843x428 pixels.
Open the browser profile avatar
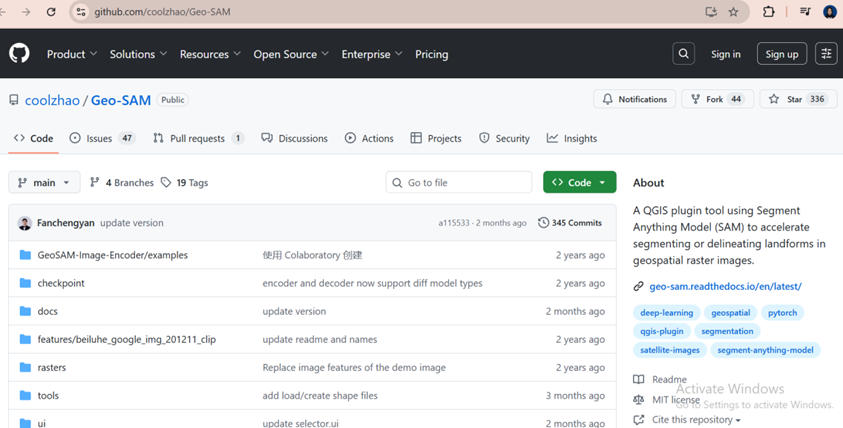(830, 12)
